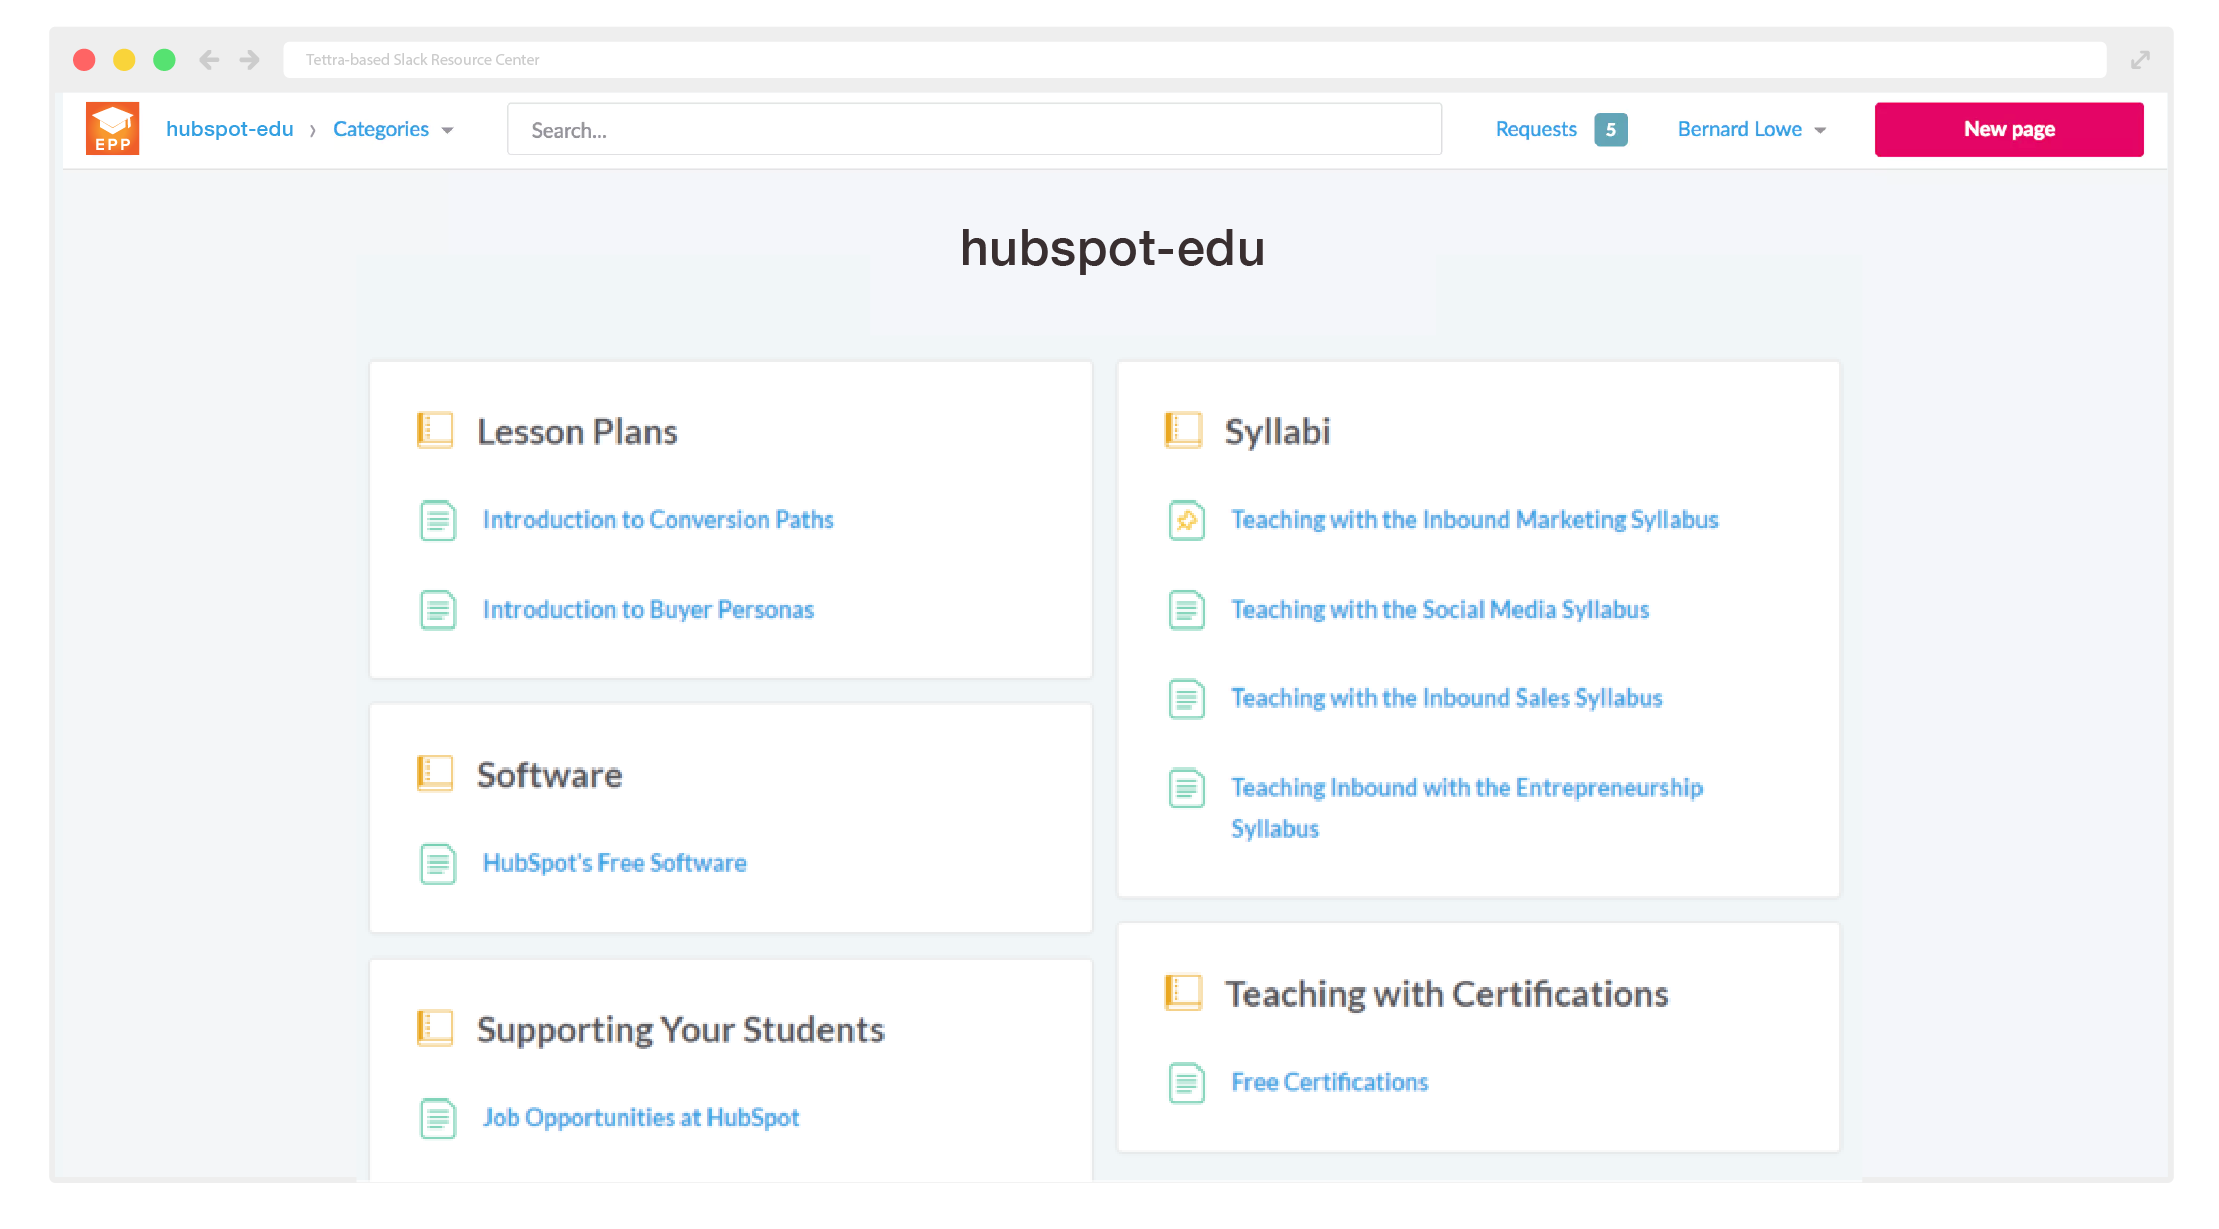
Task: Open the Syllabi category heading
Action: pos(1277,432)
